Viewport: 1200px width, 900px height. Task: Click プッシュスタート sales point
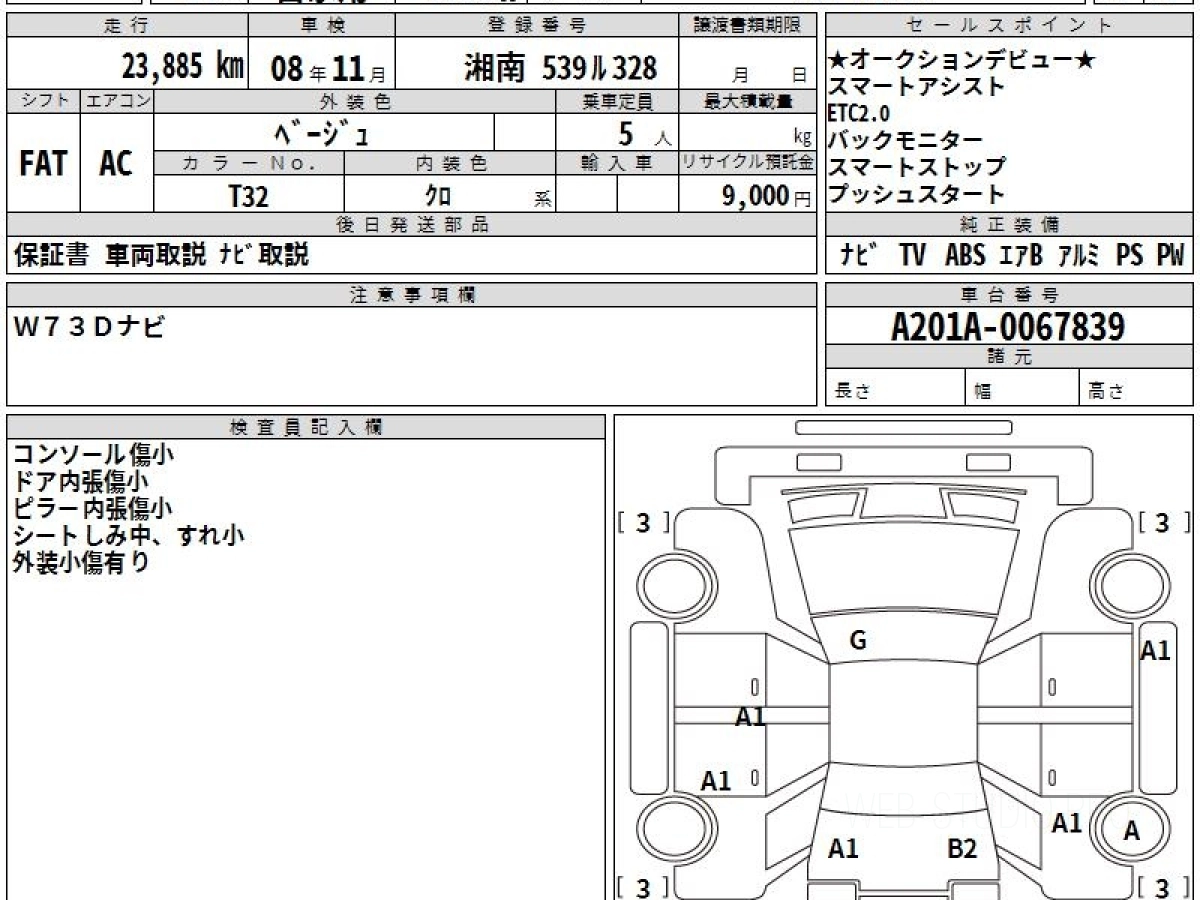(916, 194)
